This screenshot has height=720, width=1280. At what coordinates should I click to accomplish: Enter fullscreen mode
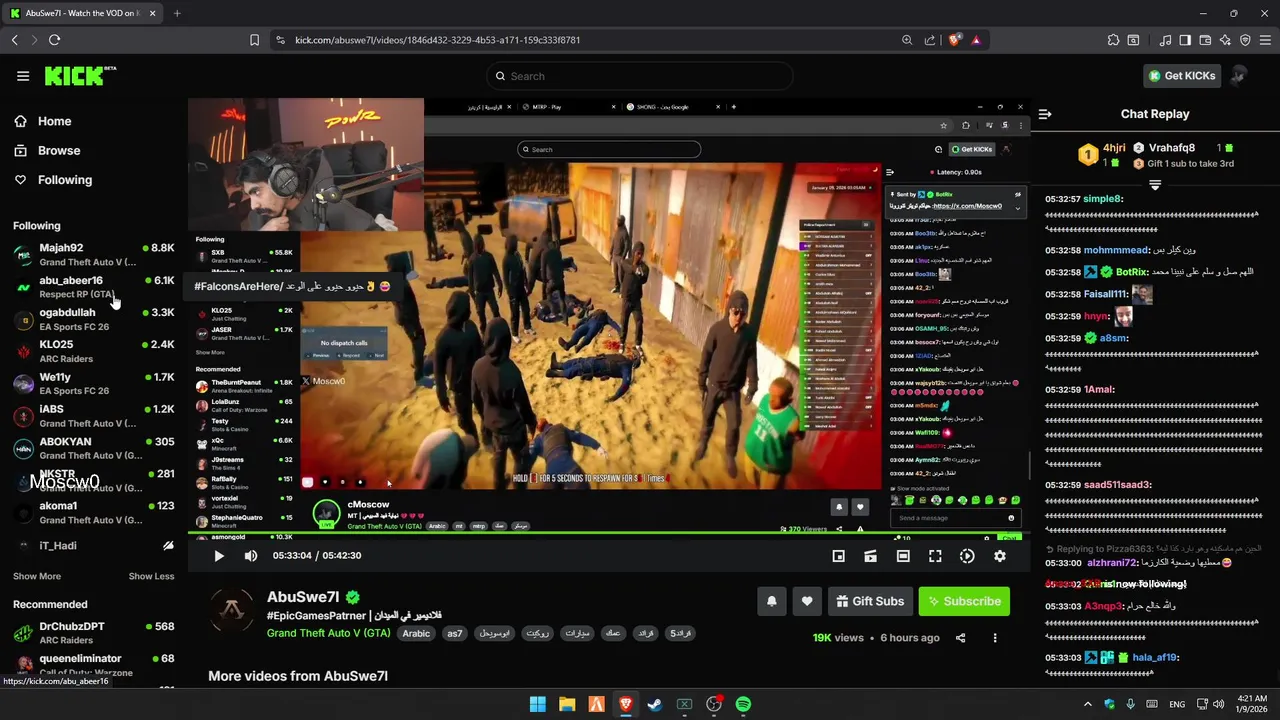point(935,556)
